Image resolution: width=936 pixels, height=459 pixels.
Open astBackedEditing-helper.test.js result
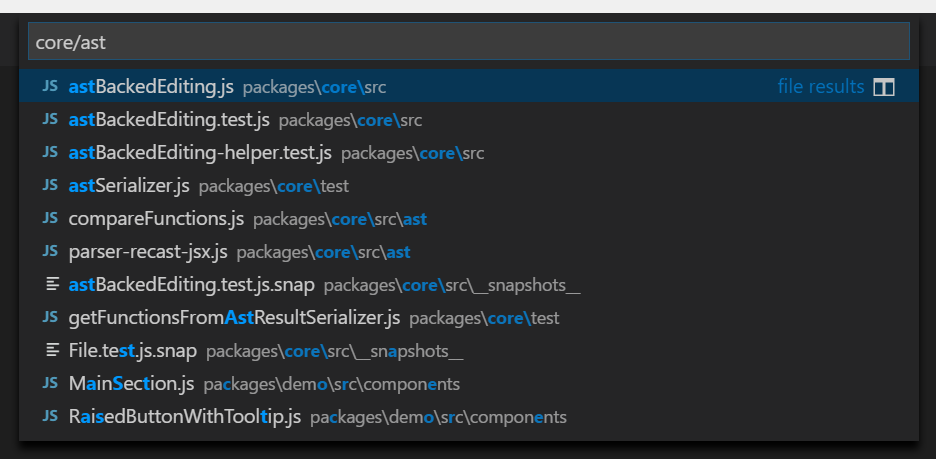pos(469,153)
